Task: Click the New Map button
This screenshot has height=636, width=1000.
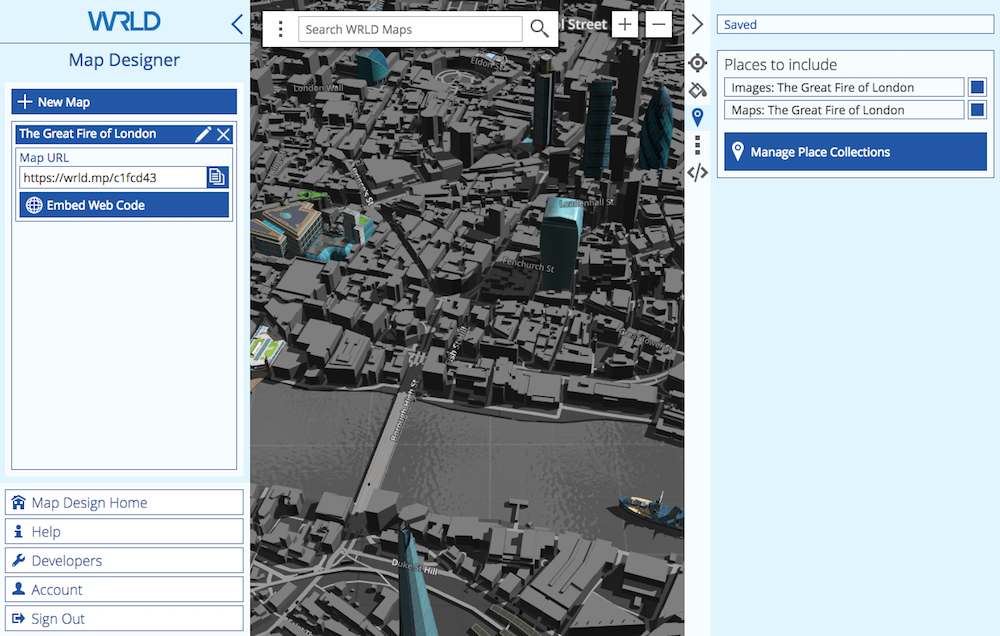Action: [x=124, y=102]
